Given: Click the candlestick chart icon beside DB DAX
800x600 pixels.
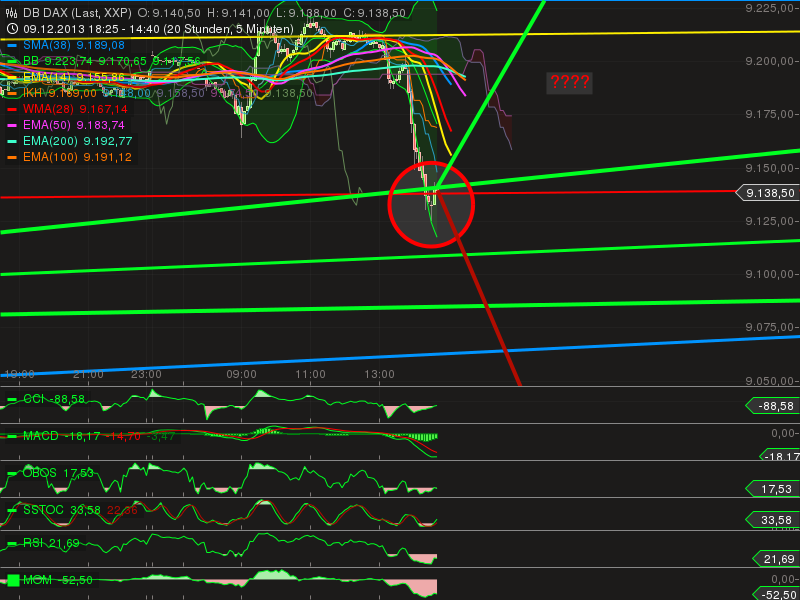Looking at the screenshot, I should [x=10, y=10].
